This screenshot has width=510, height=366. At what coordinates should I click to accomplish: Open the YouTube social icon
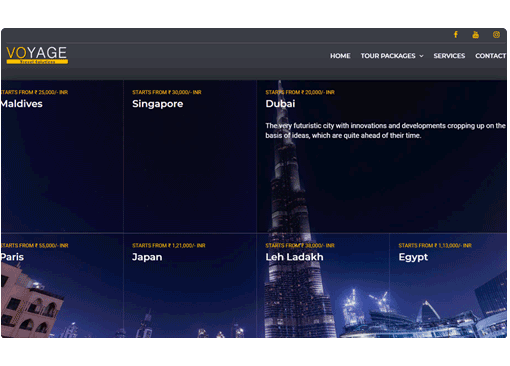point(476,35)
